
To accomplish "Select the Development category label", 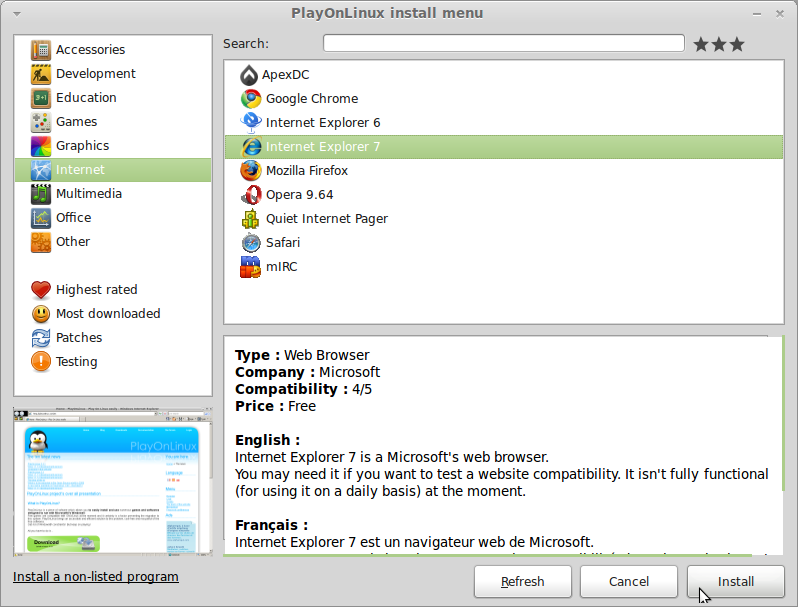I will (96, 74).
